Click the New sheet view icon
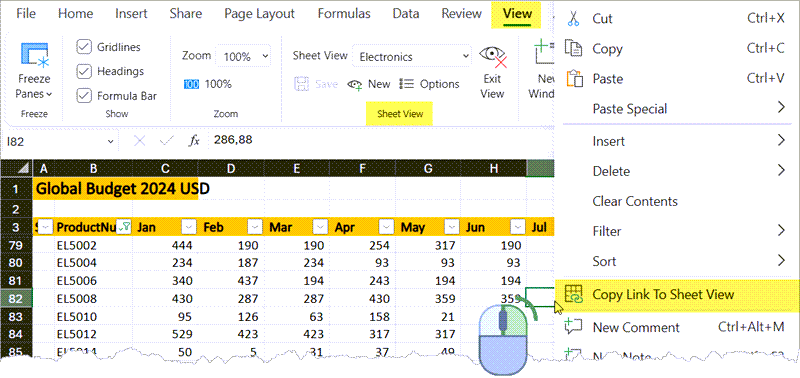Screen dimensions: 800x378 click(355, 85)
